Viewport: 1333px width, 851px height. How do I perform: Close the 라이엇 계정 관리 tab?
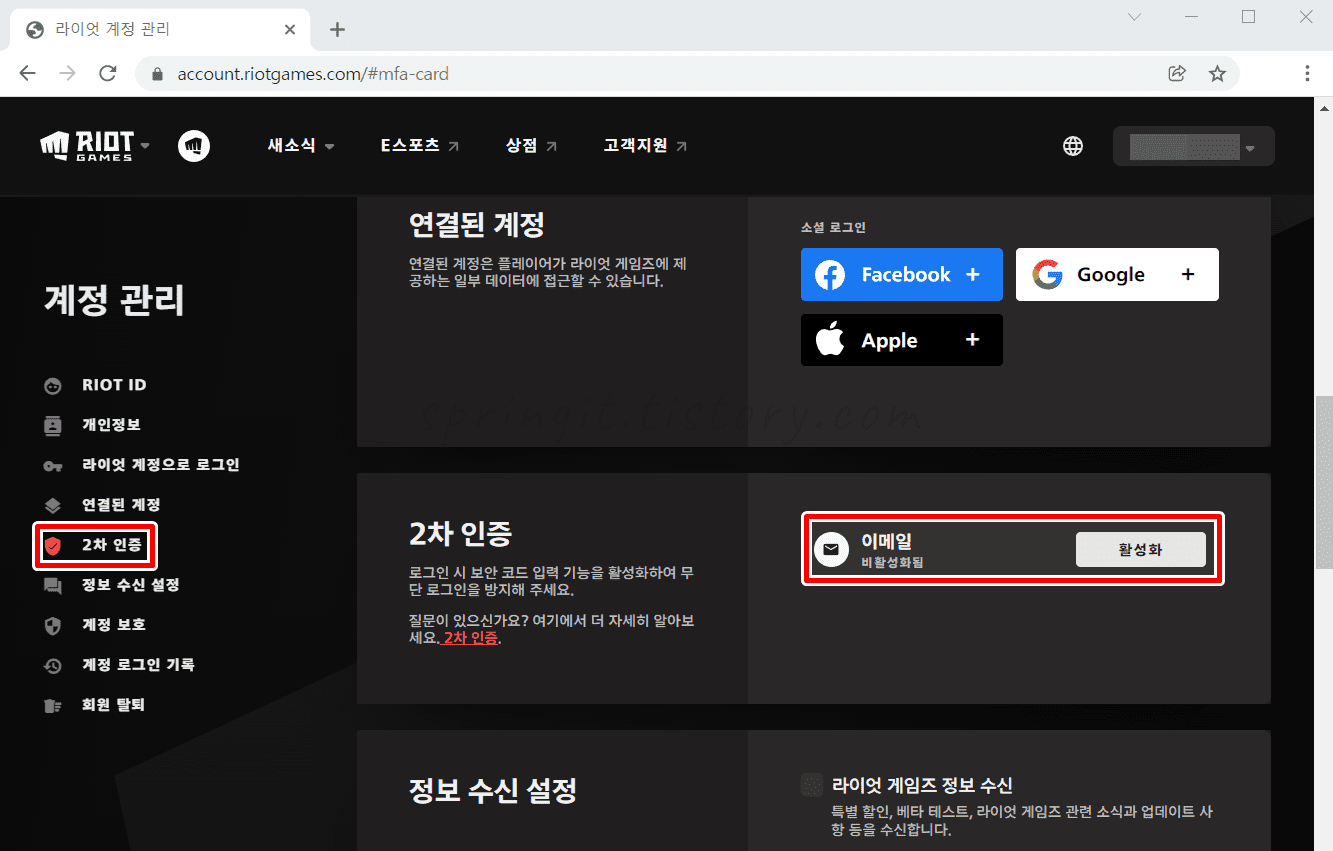(290, 29)
